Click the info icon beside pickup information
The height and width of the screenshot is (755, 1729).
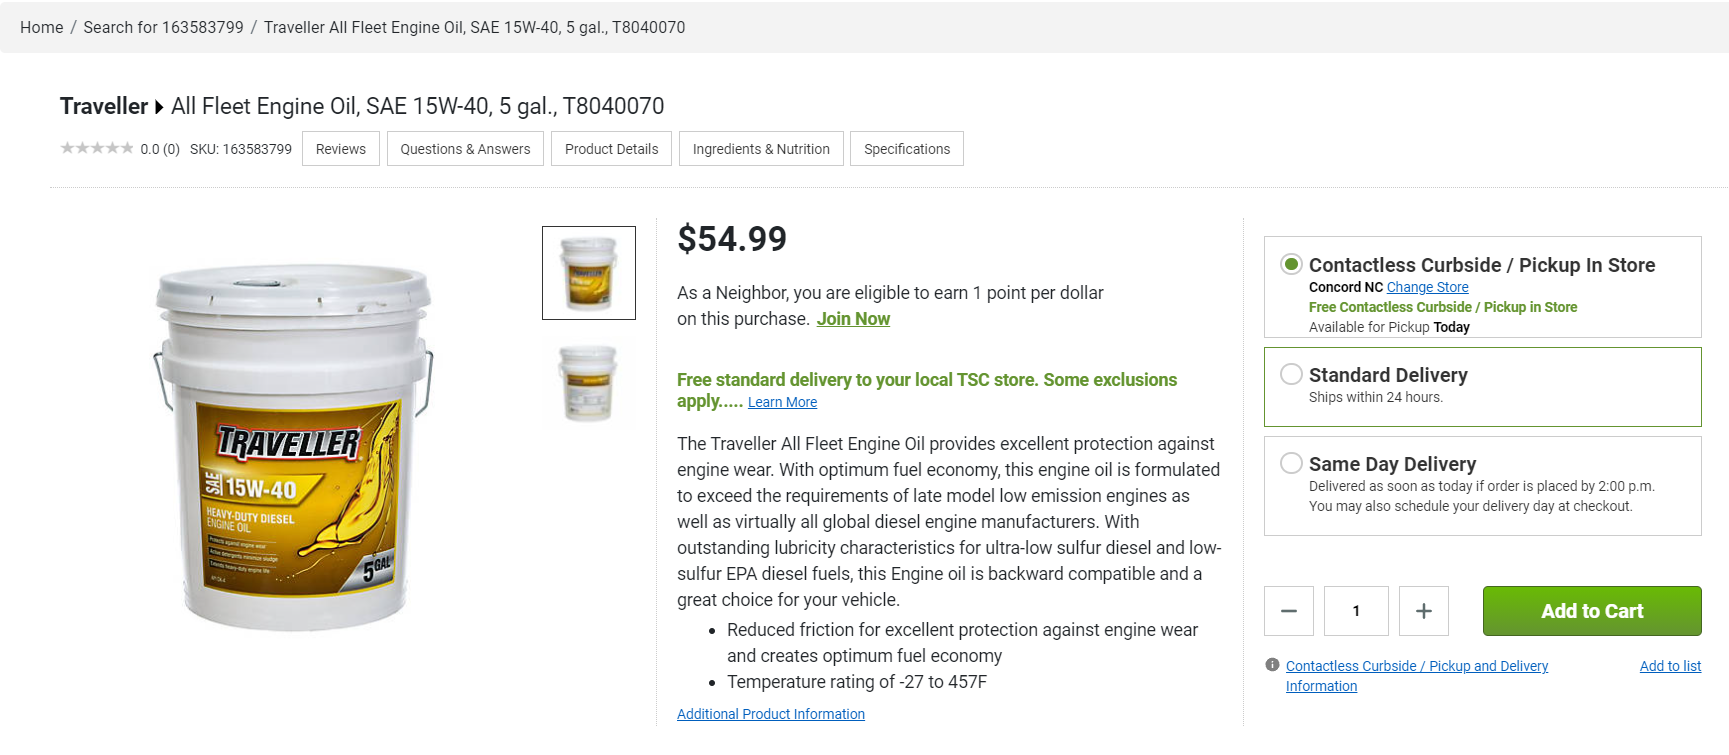pyautogui.click(x=1271, y=664)
